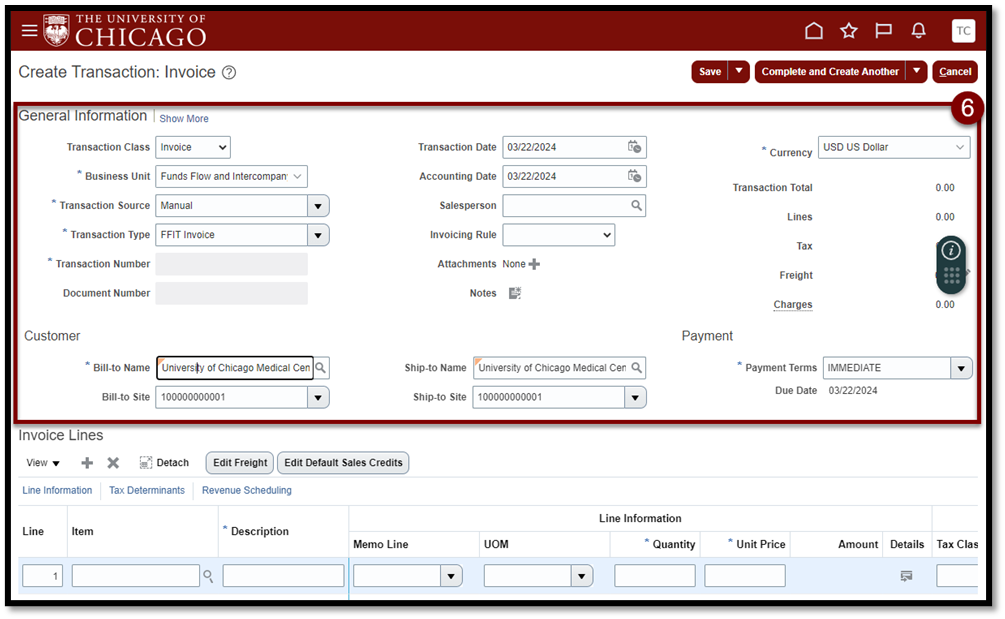Switch to Tax Determinants tab
This screenshot has width=1005, height=619.
pos(147,490)
